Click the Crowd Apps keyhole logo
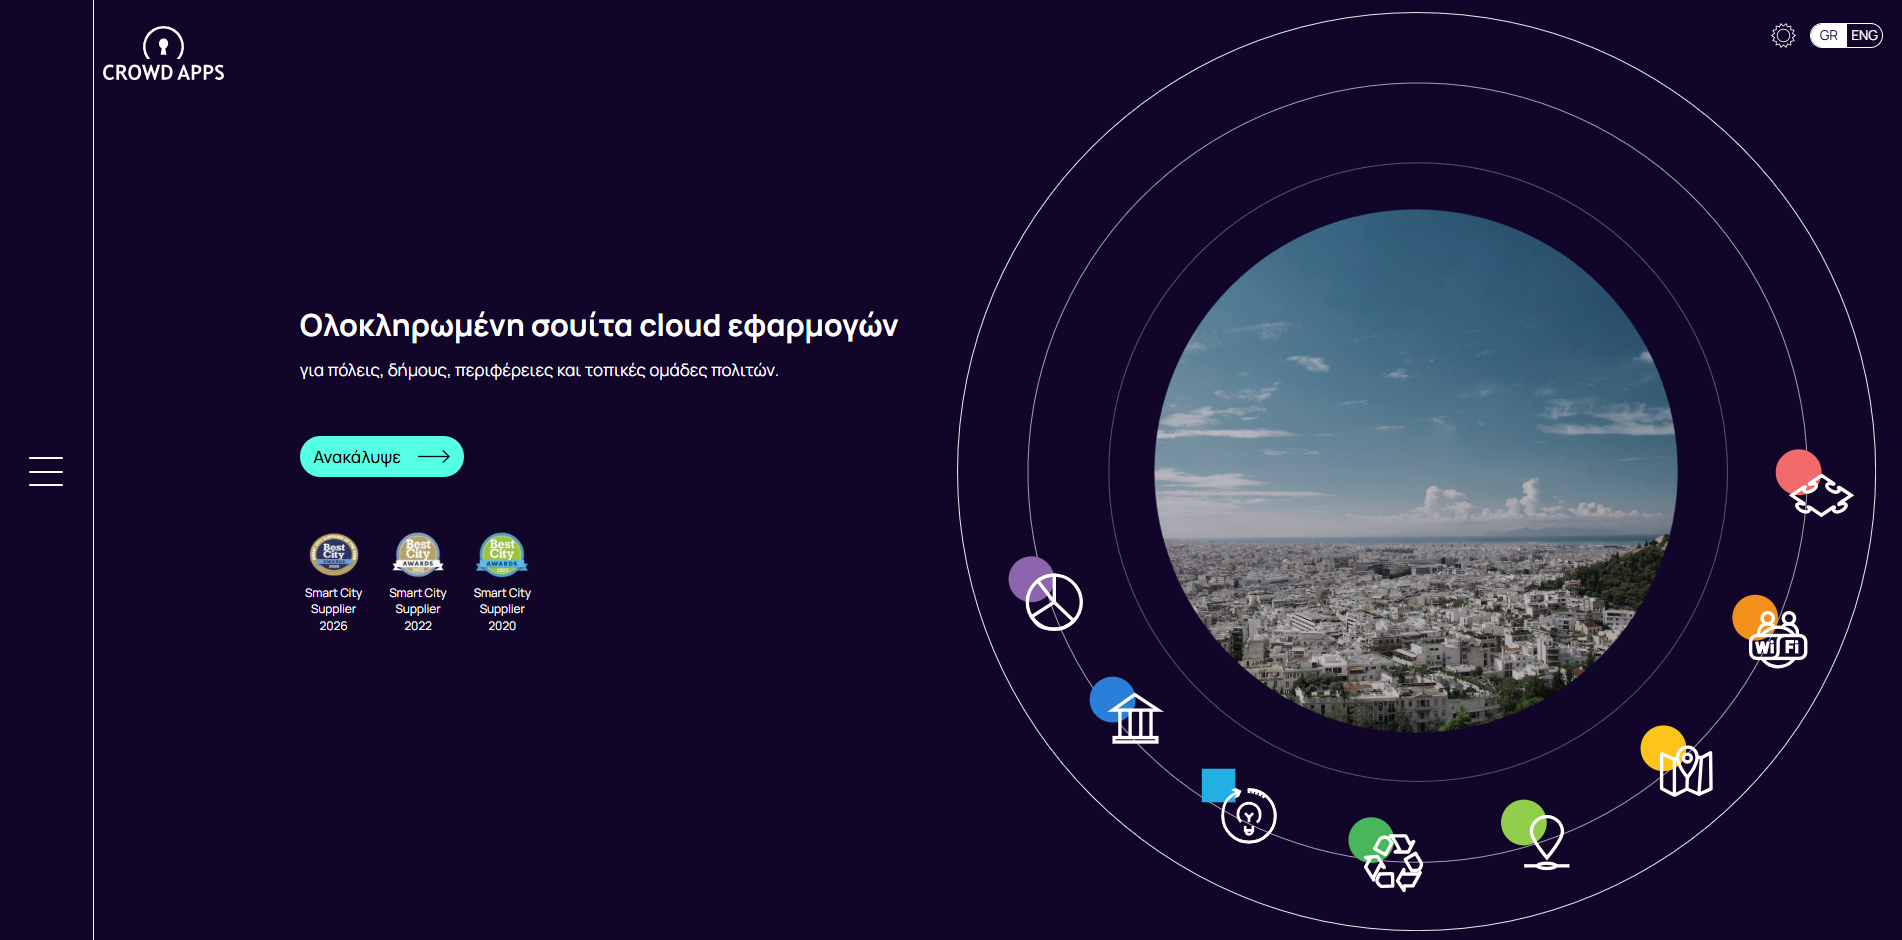1902x940 pixels. pos(161,41)
